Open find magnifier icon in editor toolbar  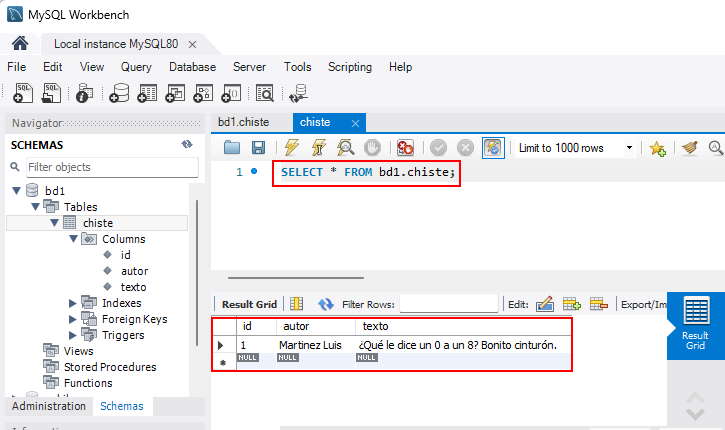pyautogui.click(x=716, y=148)
